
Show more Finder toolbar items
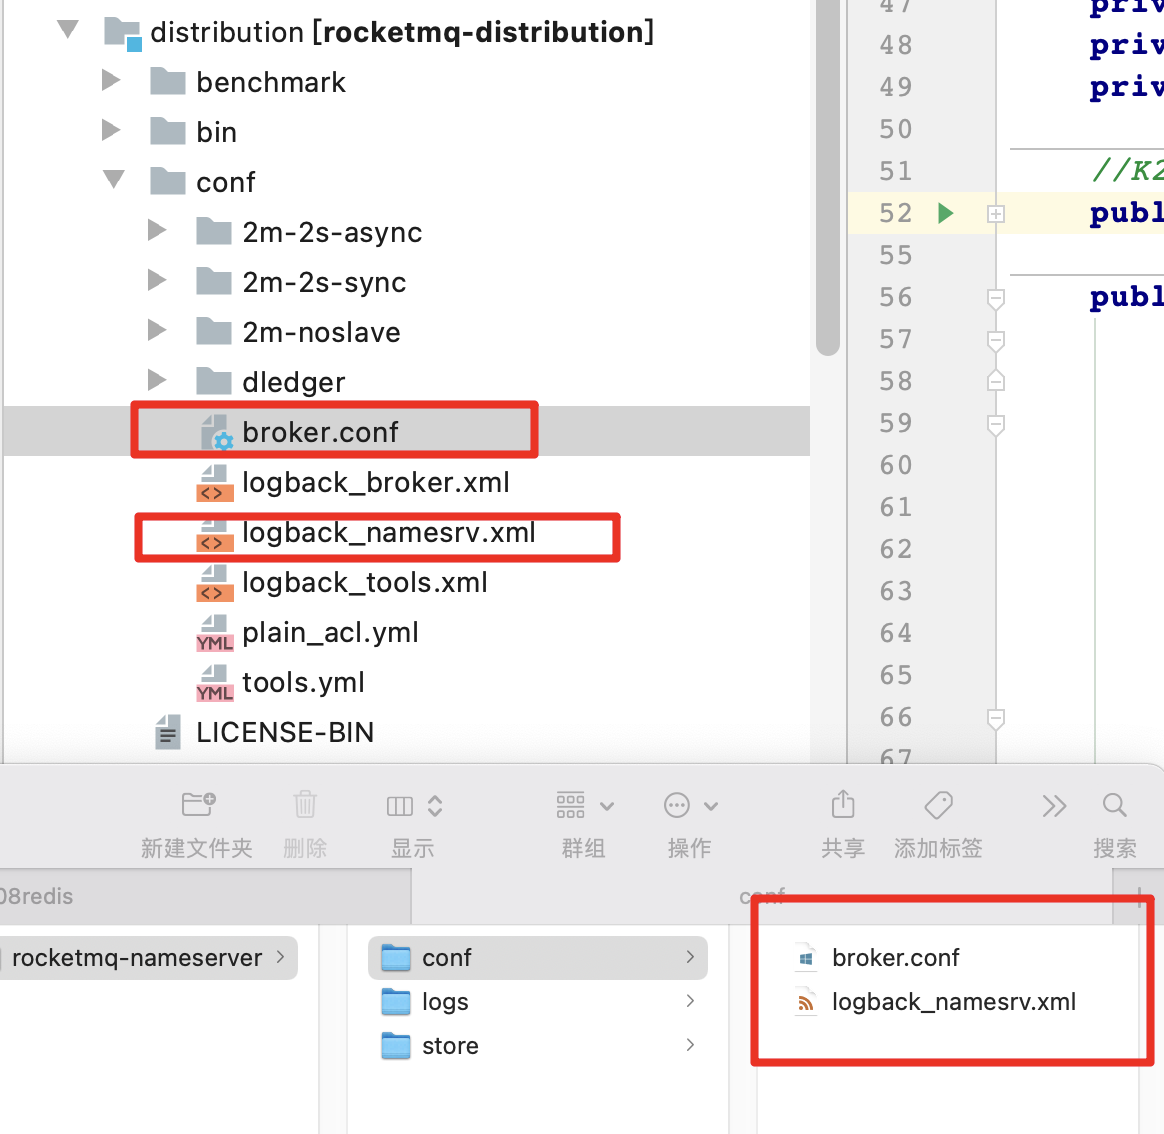pyautogui.click(x=1054, y=806)
